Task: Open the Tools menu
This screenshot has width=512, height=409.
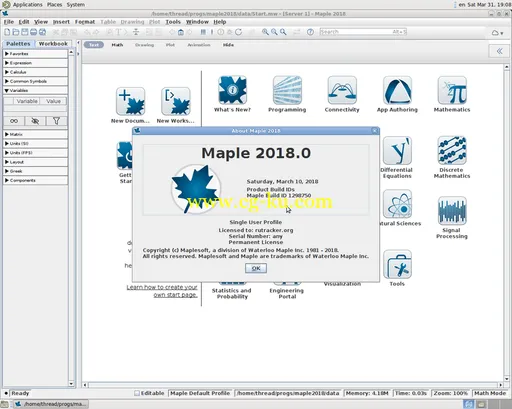Action: click(x=173, y=22)
